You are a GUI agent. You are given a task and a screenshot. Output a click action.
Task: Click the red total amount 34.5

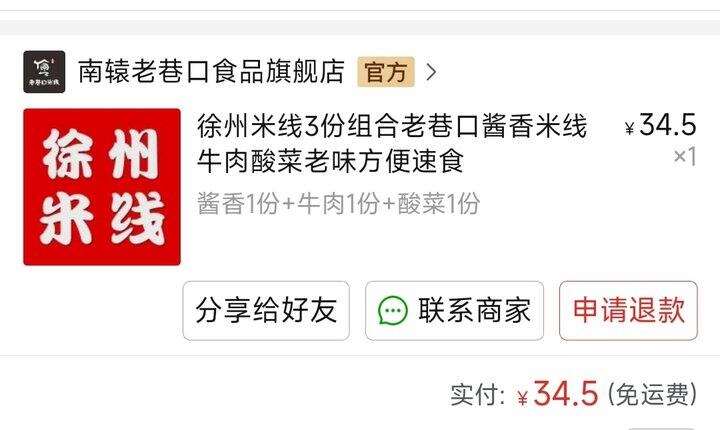point(566,394)
